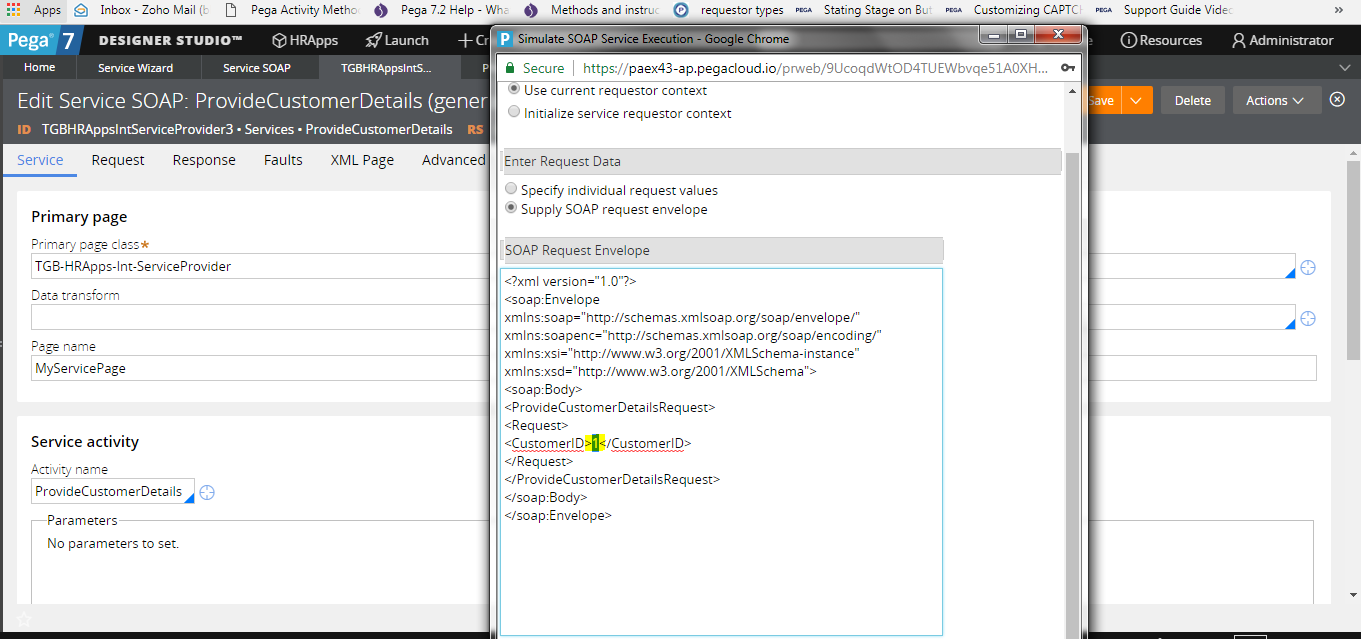Image resolution: width=1361 pixels, height=639 pixels.
Task: Click the Enter Request Data header
Action: (x=780, y=161)
